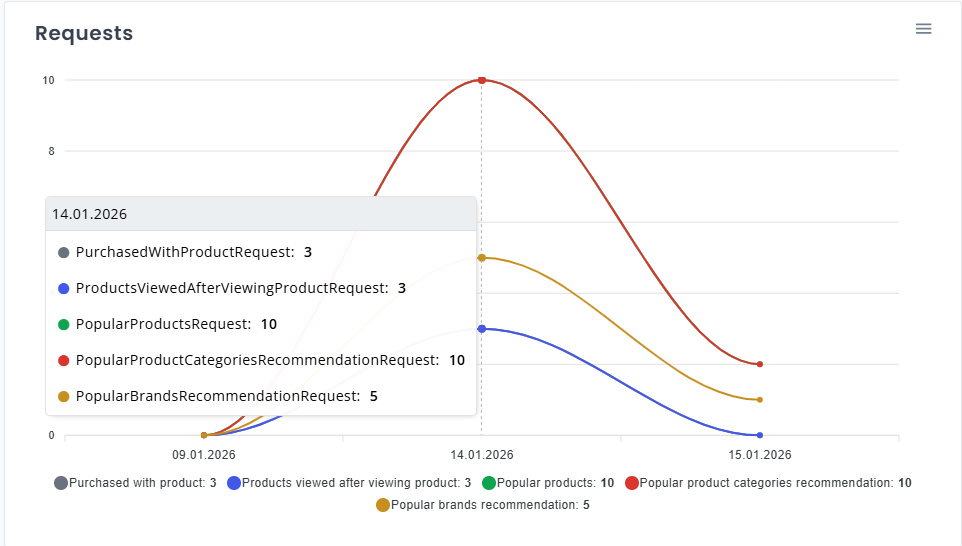This screenshot has height=546, width=962.
Task: Open the chart hamburger menu
Action: point(923,29)
